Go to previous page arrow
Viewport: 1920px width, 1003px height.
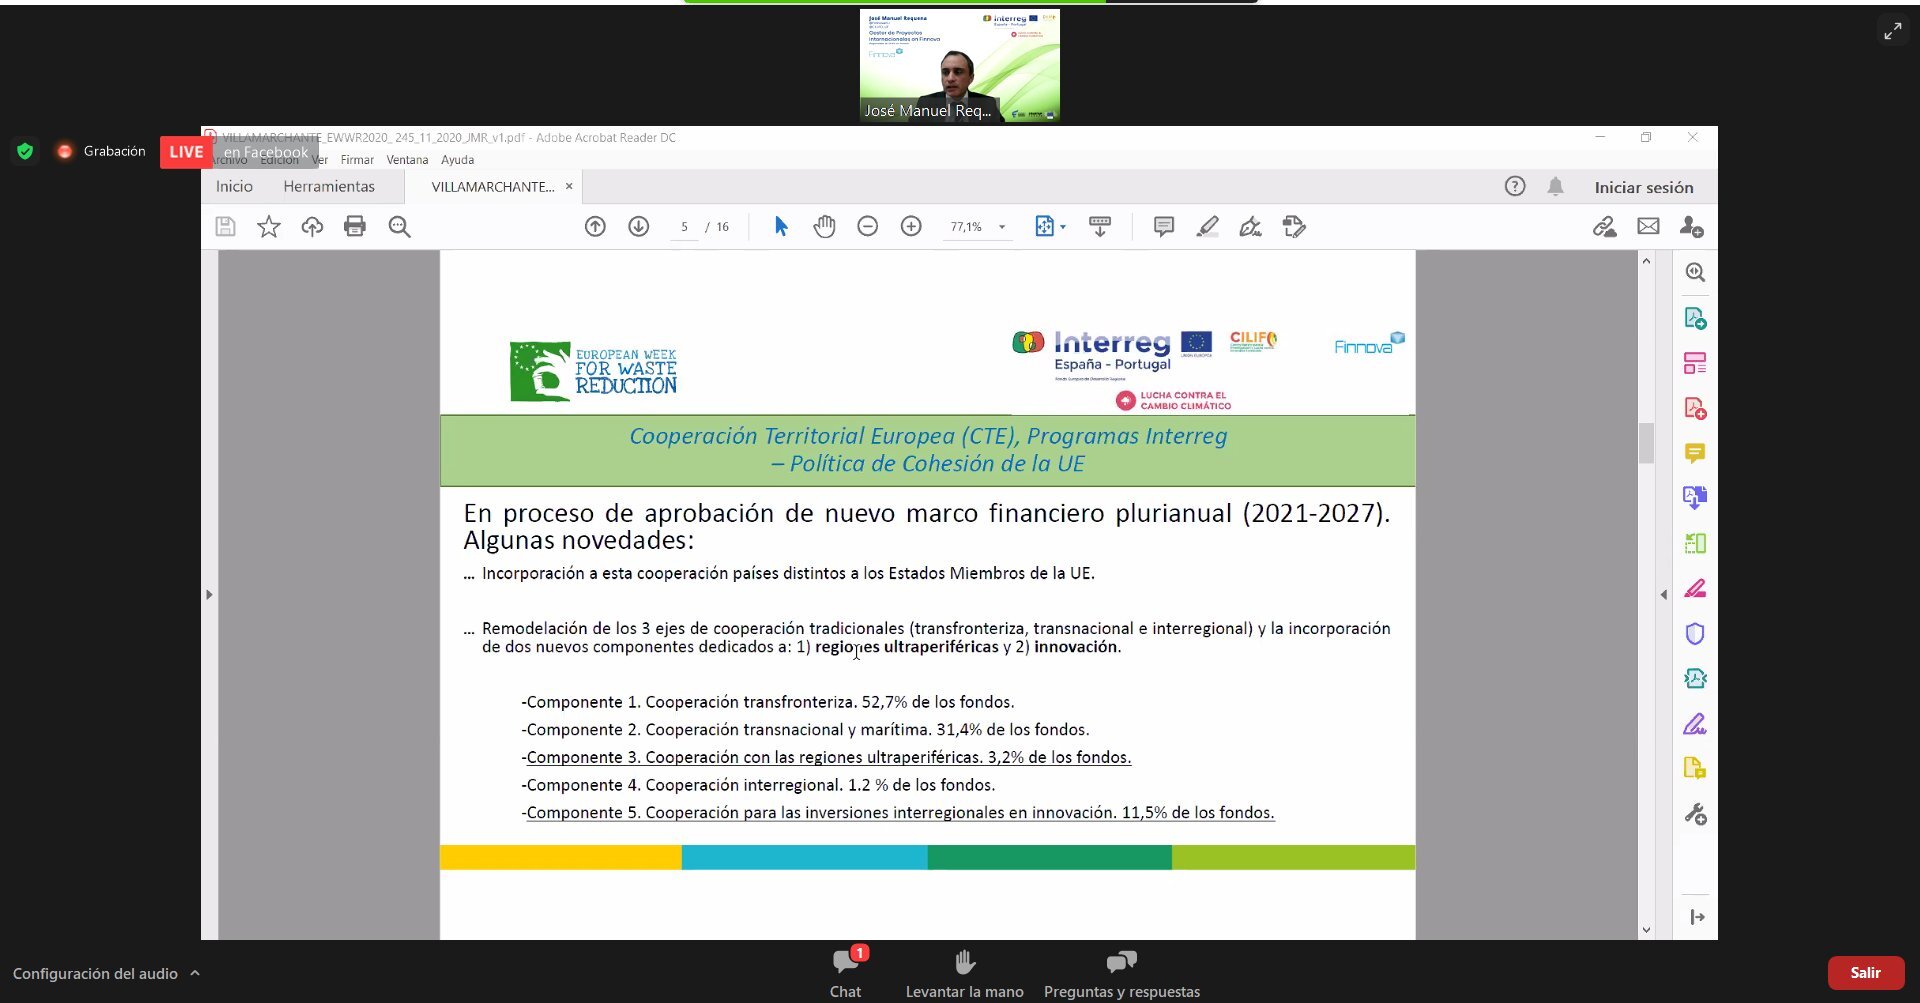(x=595, y=227)
